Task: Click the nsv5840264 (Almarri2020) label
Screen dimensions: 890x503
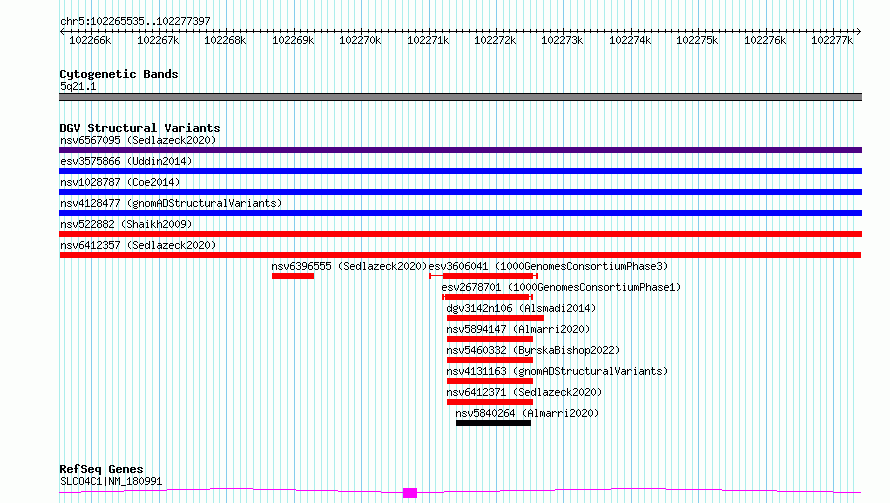Action: 527,413
